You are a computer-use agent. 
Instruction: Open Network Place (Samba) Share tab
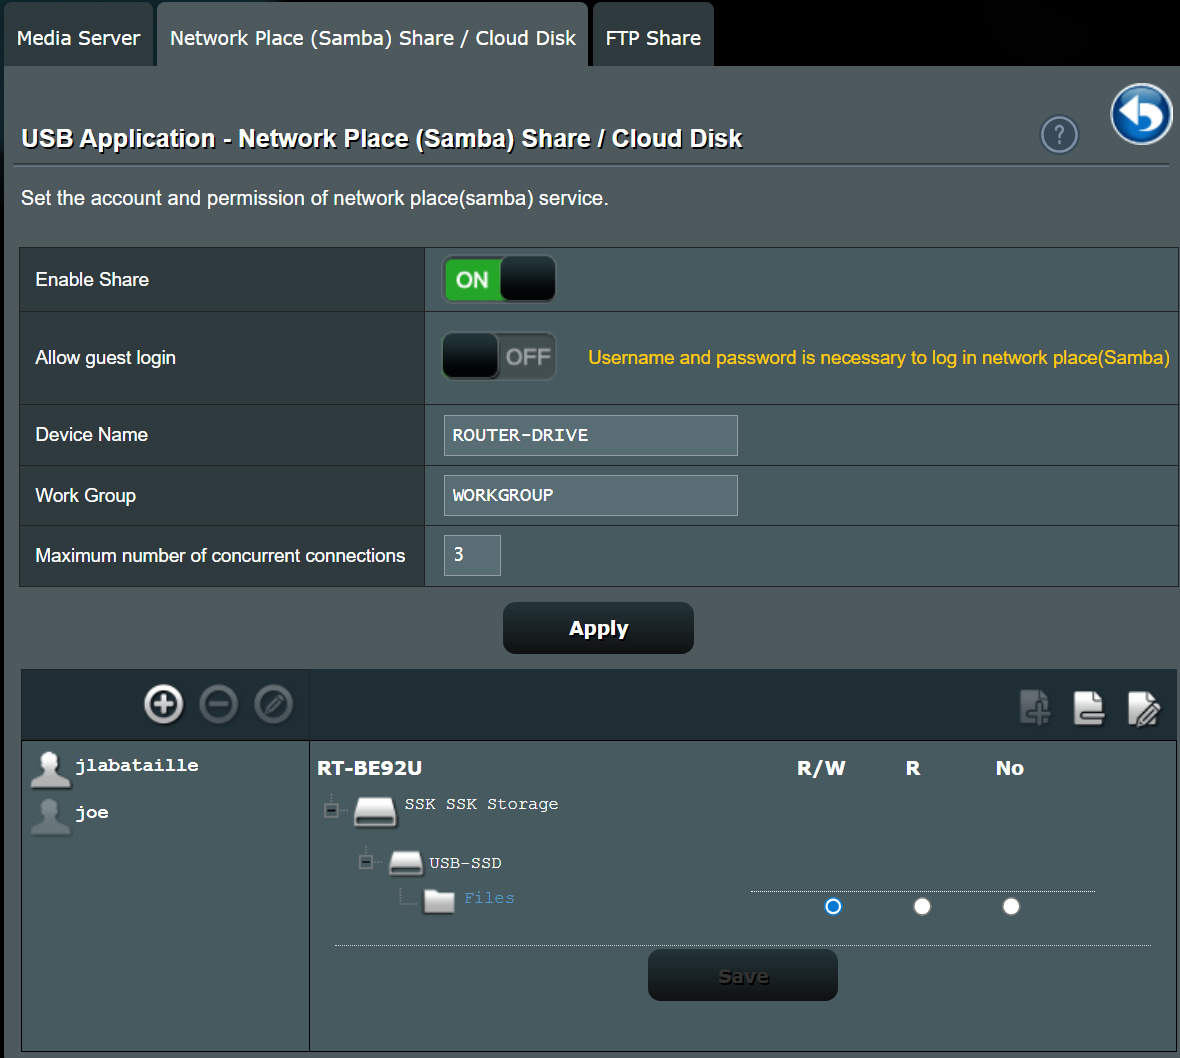click(x=373, y=36)
